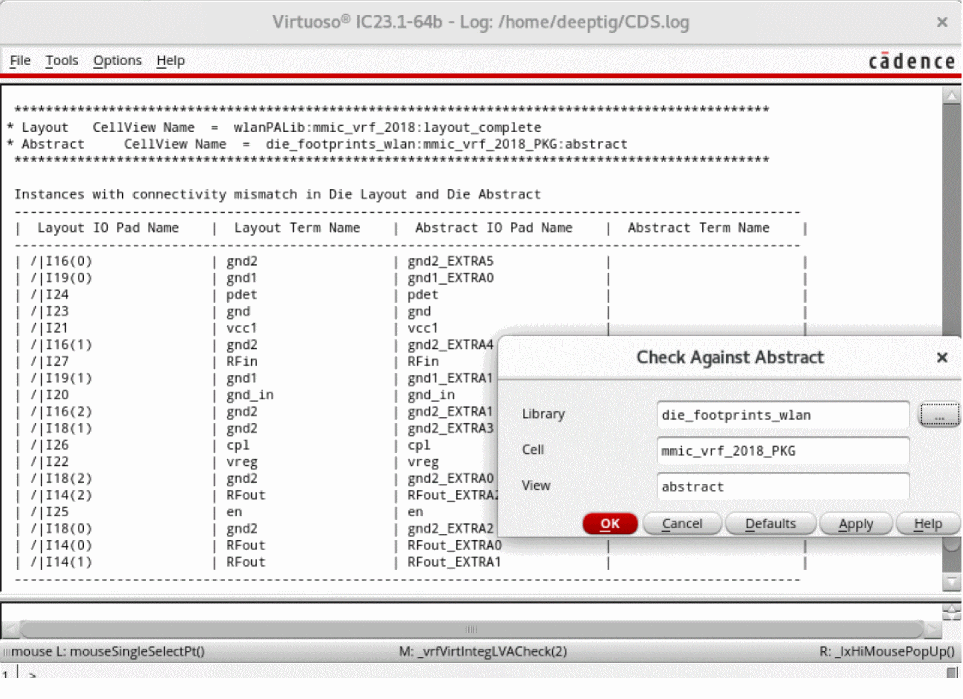Click horizontal scrollbar left arrow
This screenshot has height=699, width=963.
coord(10,630)
